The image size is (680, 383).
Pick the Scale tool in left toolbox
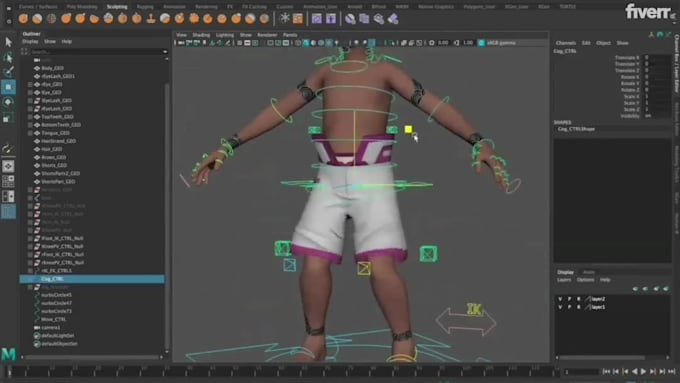8,117
